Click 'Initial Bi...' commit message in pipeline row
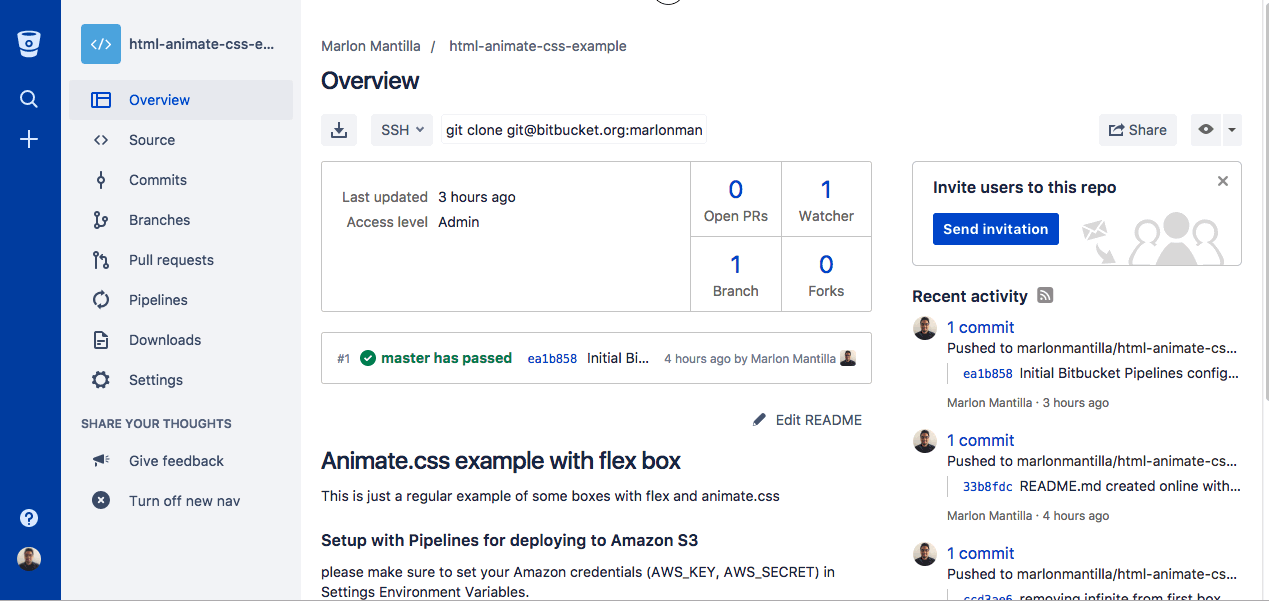The width and height of the screenshot is (1269, 601). (x=618, y=358)
